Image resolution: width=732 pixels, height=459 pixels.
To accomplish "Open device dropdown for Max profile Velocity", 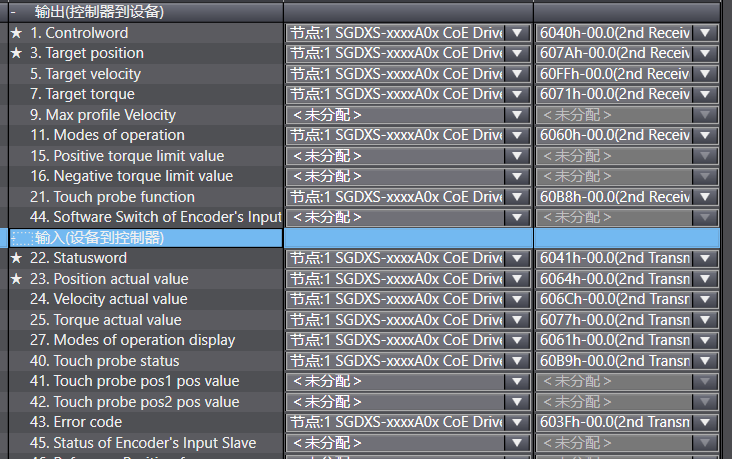I will pyautogui.click(x=517, y=115).
